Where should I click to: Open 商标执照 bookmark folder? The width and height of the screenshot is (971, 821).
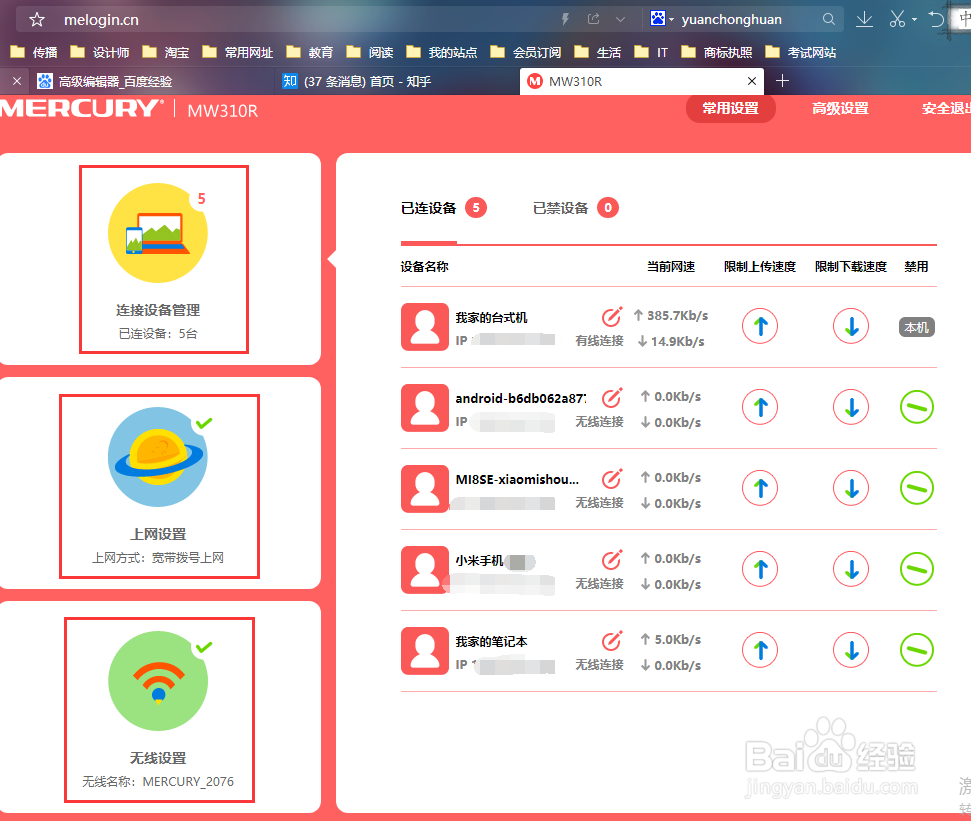(x=716, y=53)
